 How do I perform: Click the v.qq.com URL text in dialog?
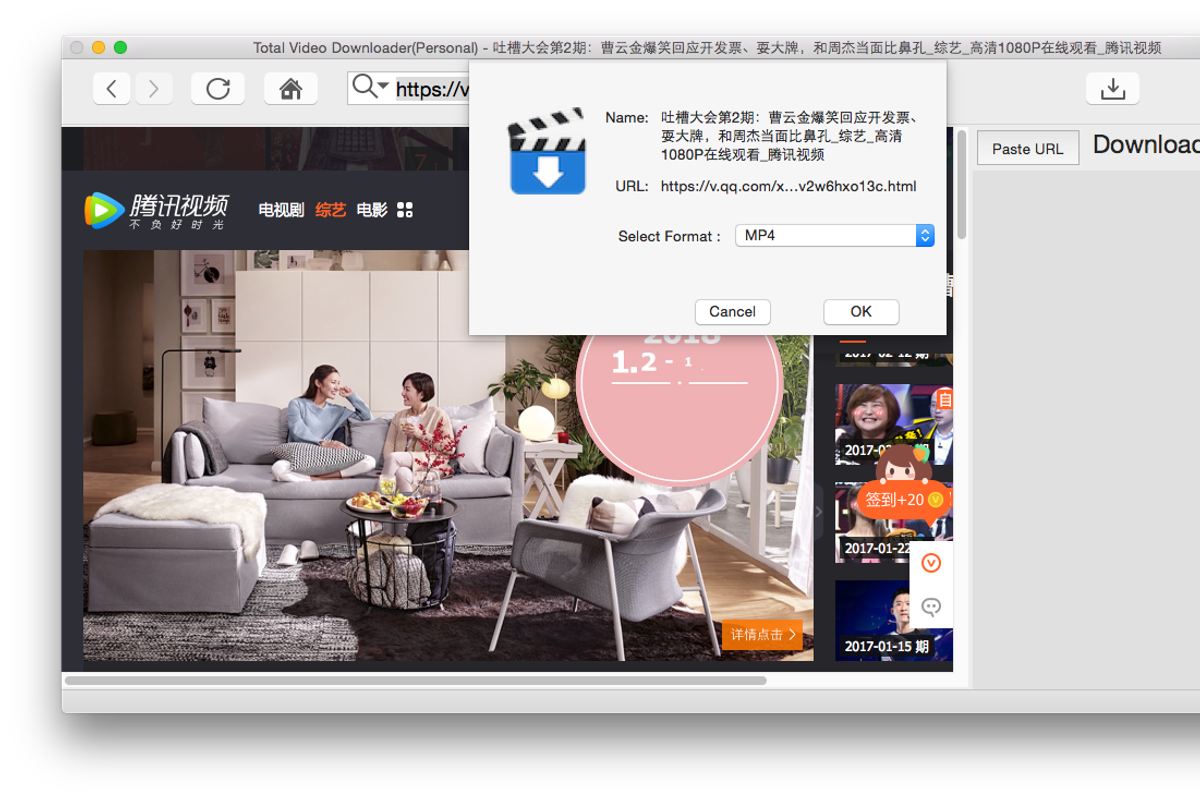click(788, 186)
